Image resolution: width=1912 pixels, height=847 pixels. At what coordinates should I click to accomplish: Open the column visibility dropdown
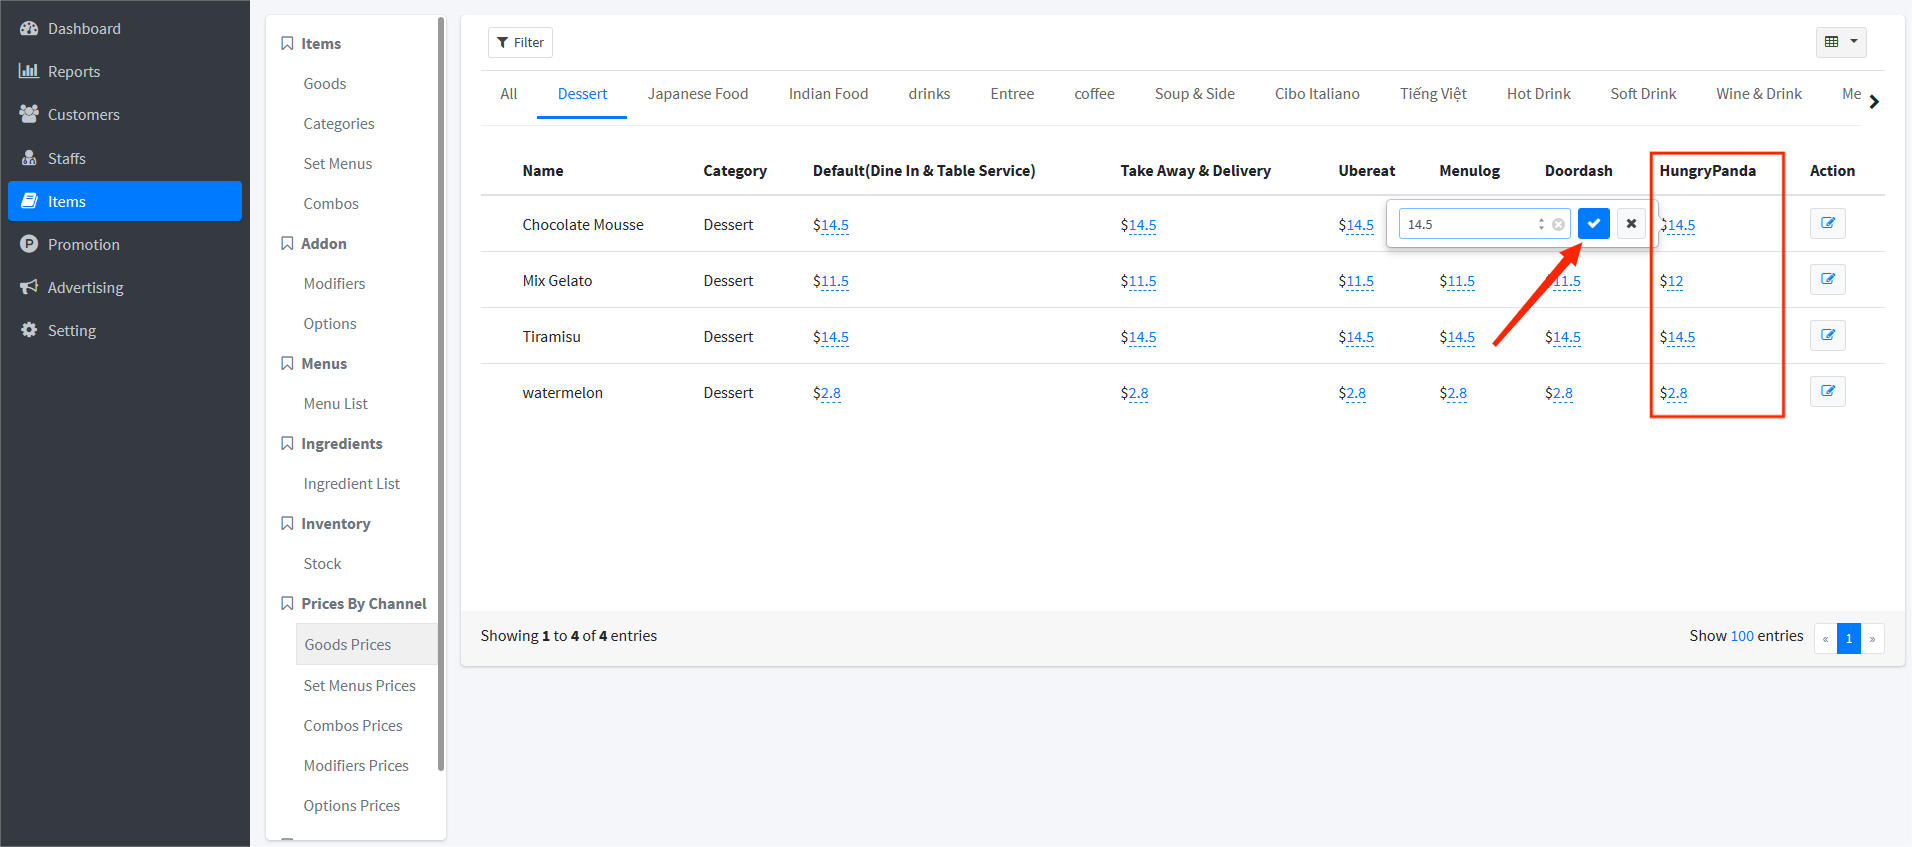click(1841, 42)
